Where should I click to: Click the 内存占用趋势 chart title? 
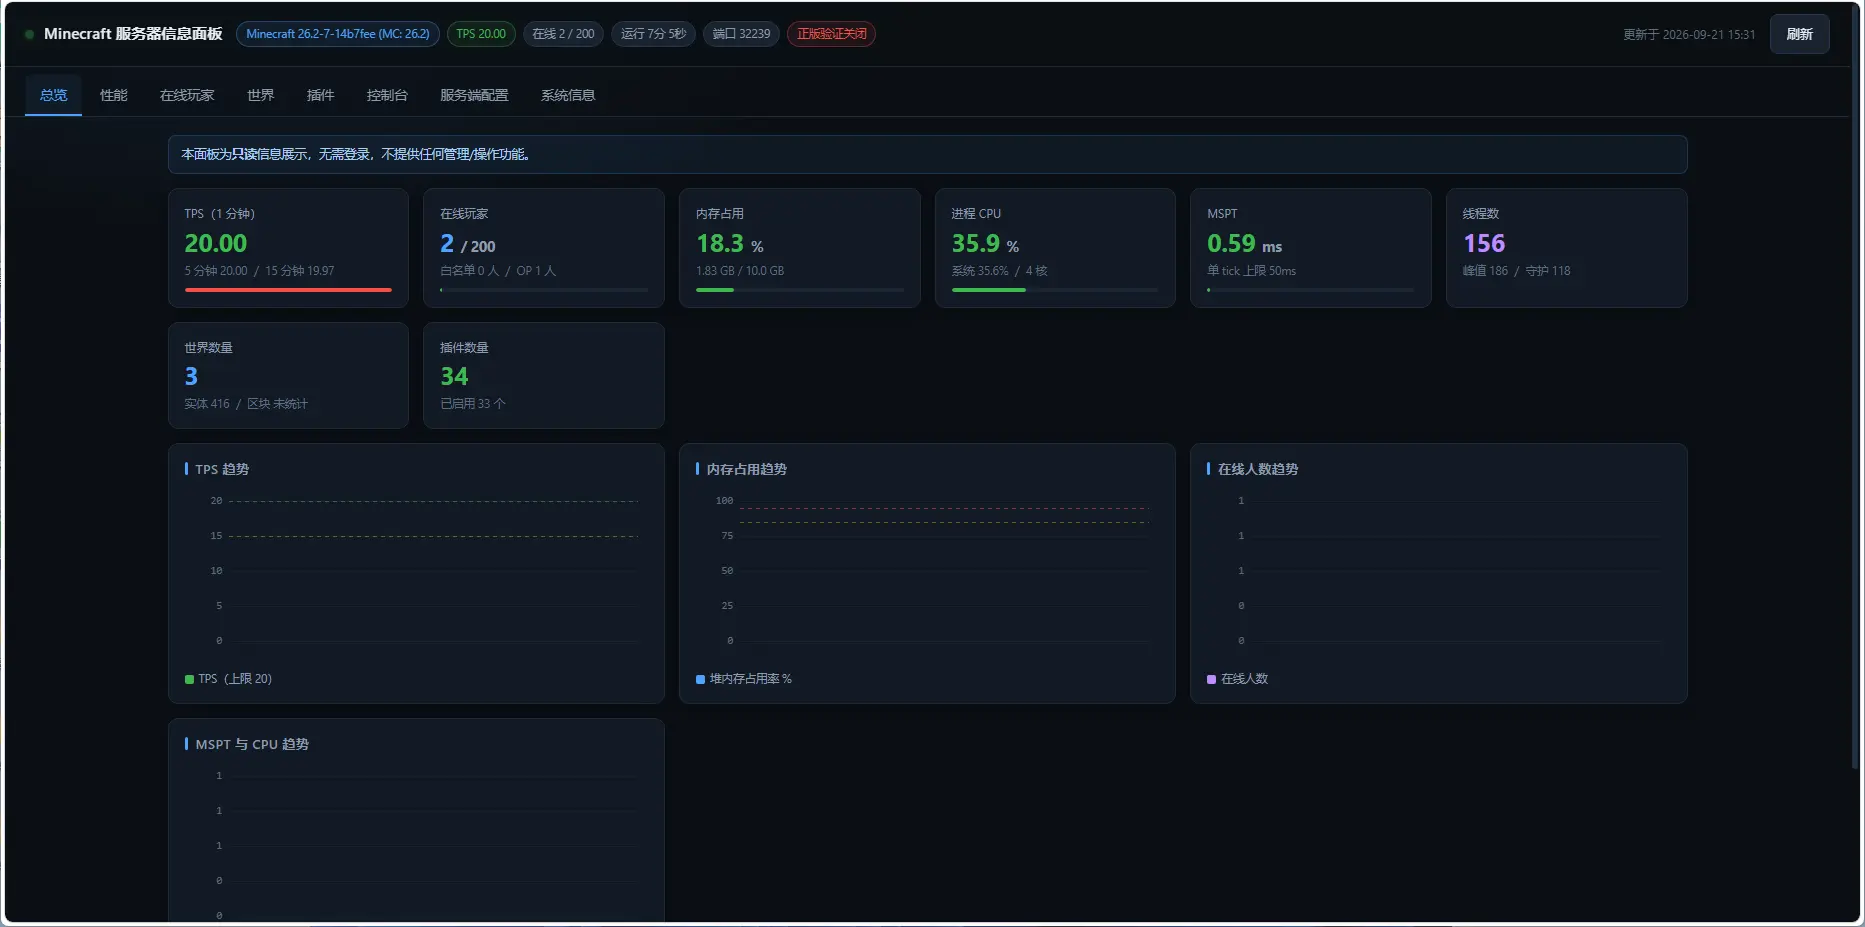(746, 469)
